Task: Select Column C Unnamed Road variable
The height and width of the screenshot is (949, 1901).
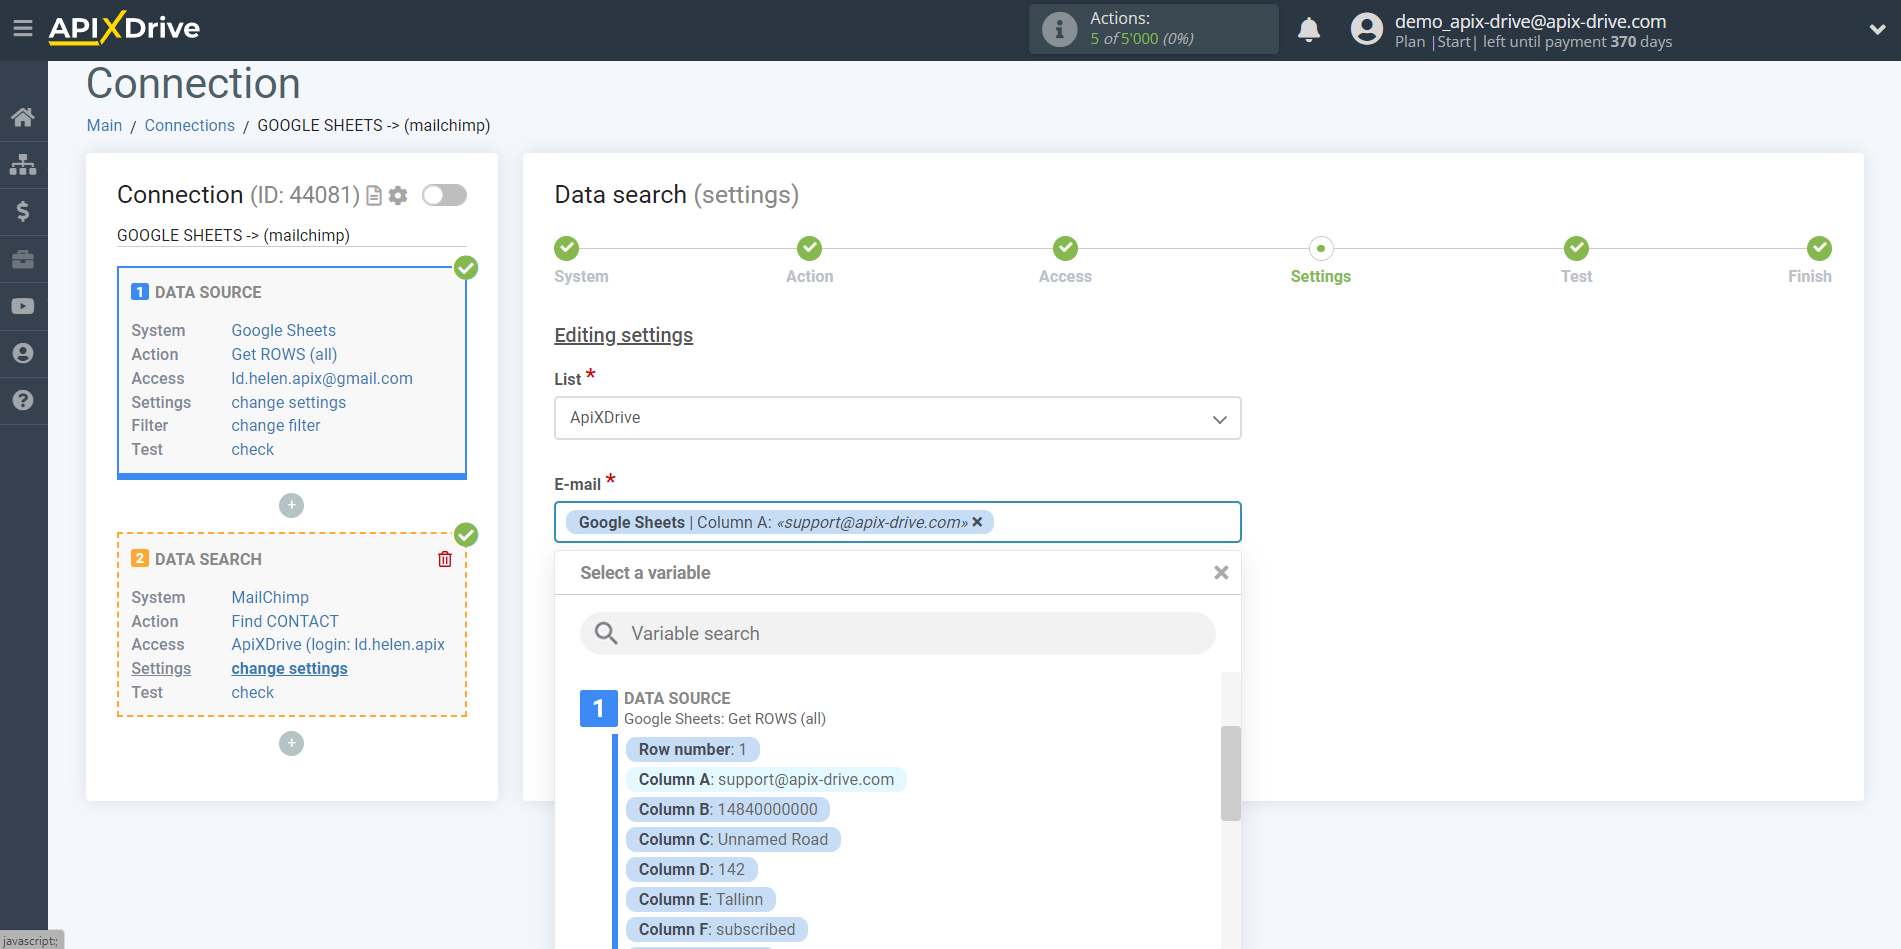Action: pyautogui.click(x=733, y=839)
